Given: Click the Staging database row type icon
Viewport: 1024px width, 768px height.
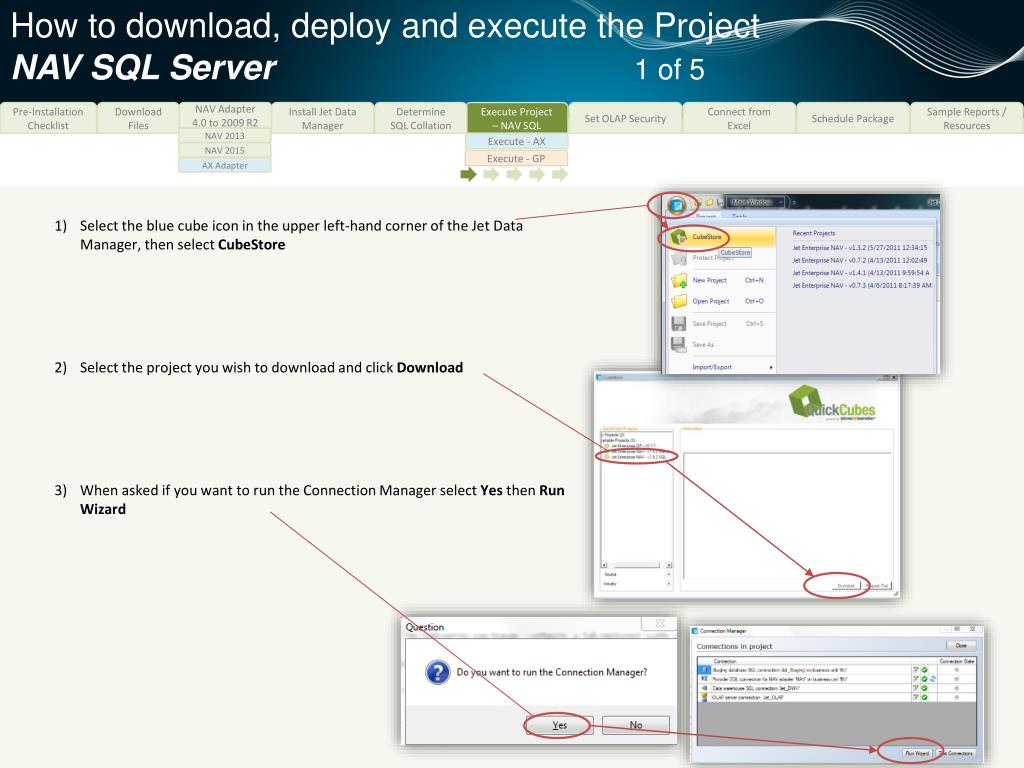Looking at the screenshot, I should click(705, 670).
